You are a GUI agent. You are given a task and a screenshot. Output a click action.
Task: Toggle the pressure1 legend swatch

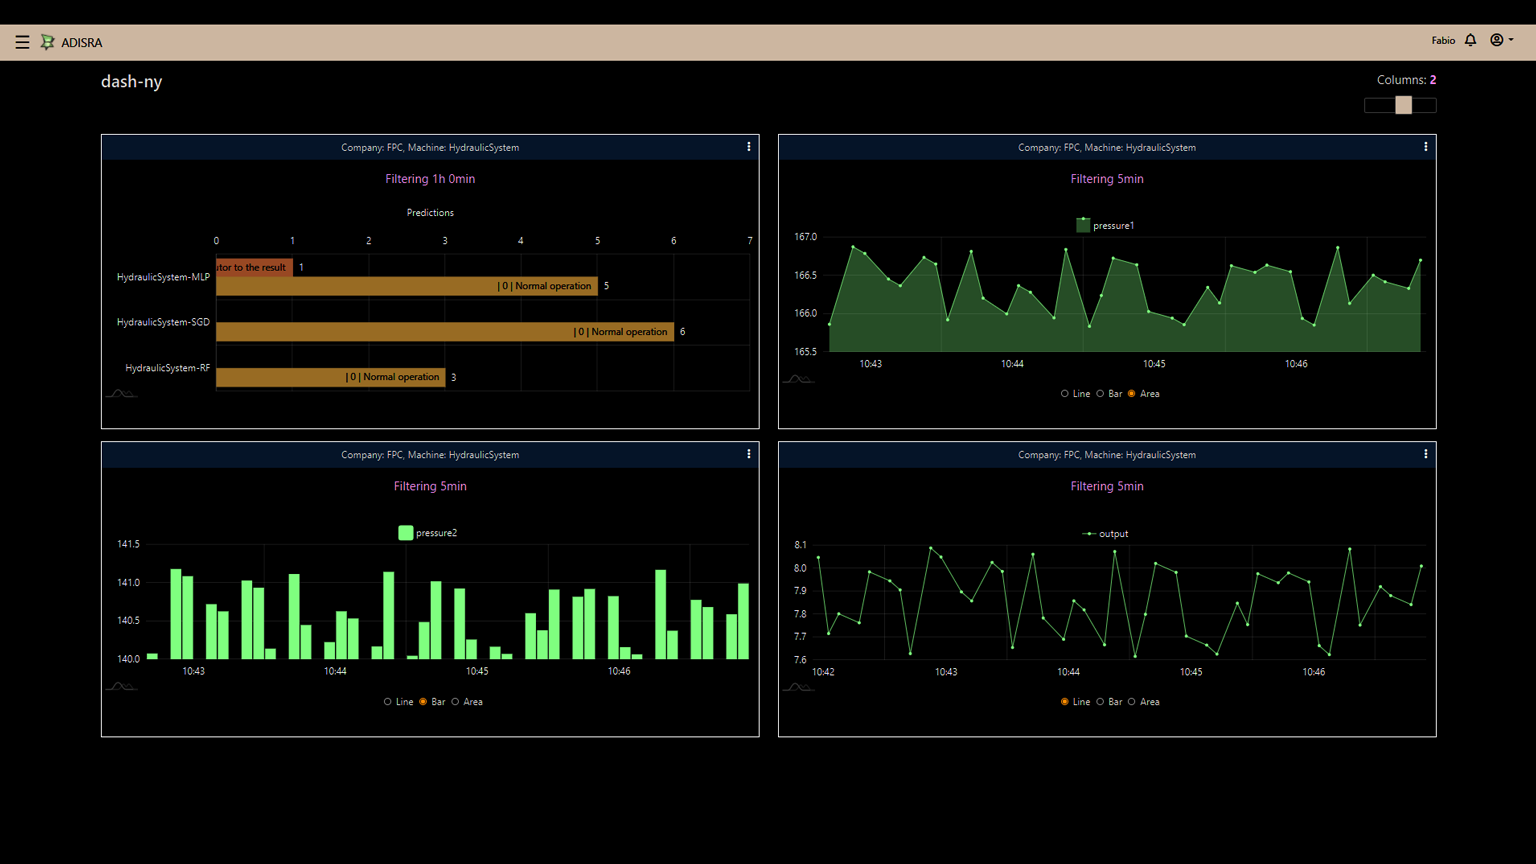point(1083,226)
